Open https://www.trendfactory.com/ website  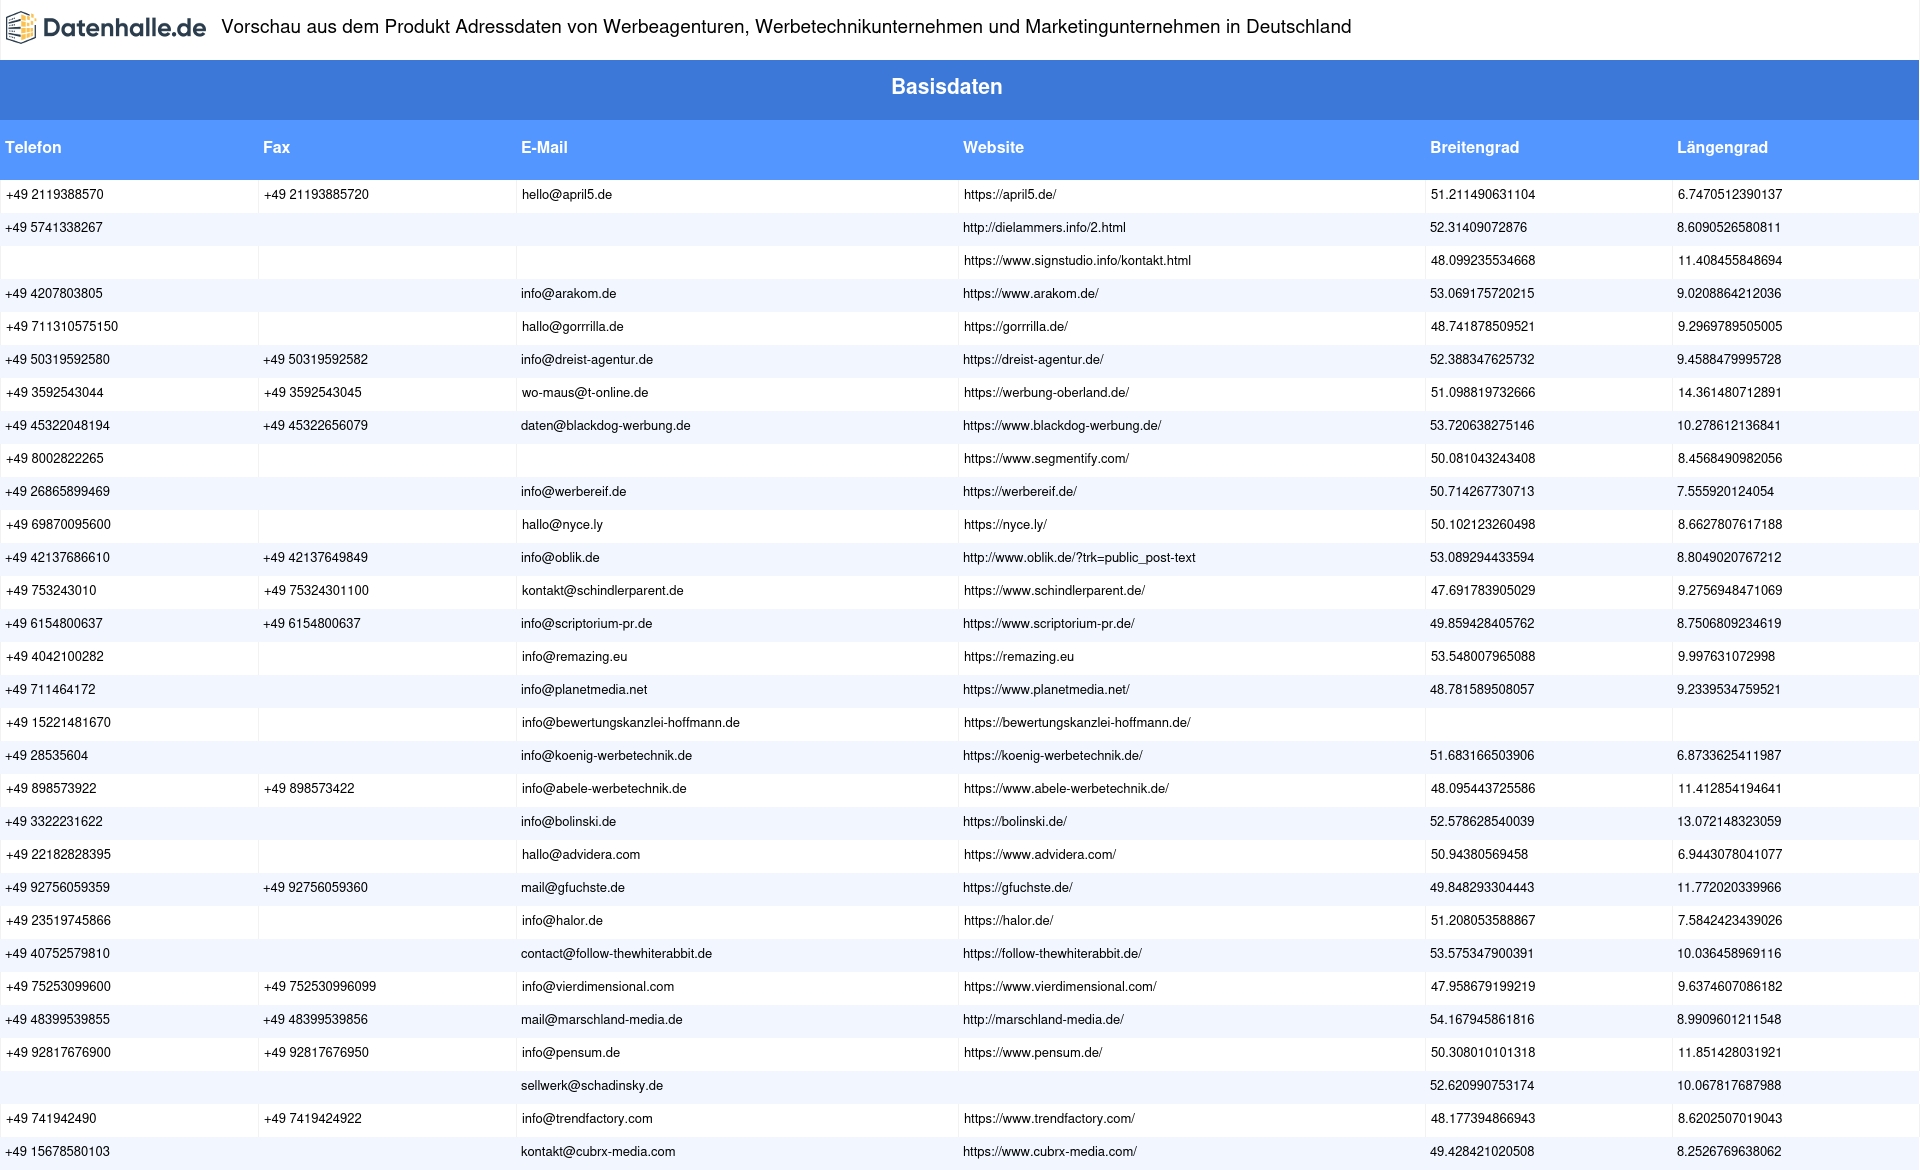(x=1049, y=1119)
